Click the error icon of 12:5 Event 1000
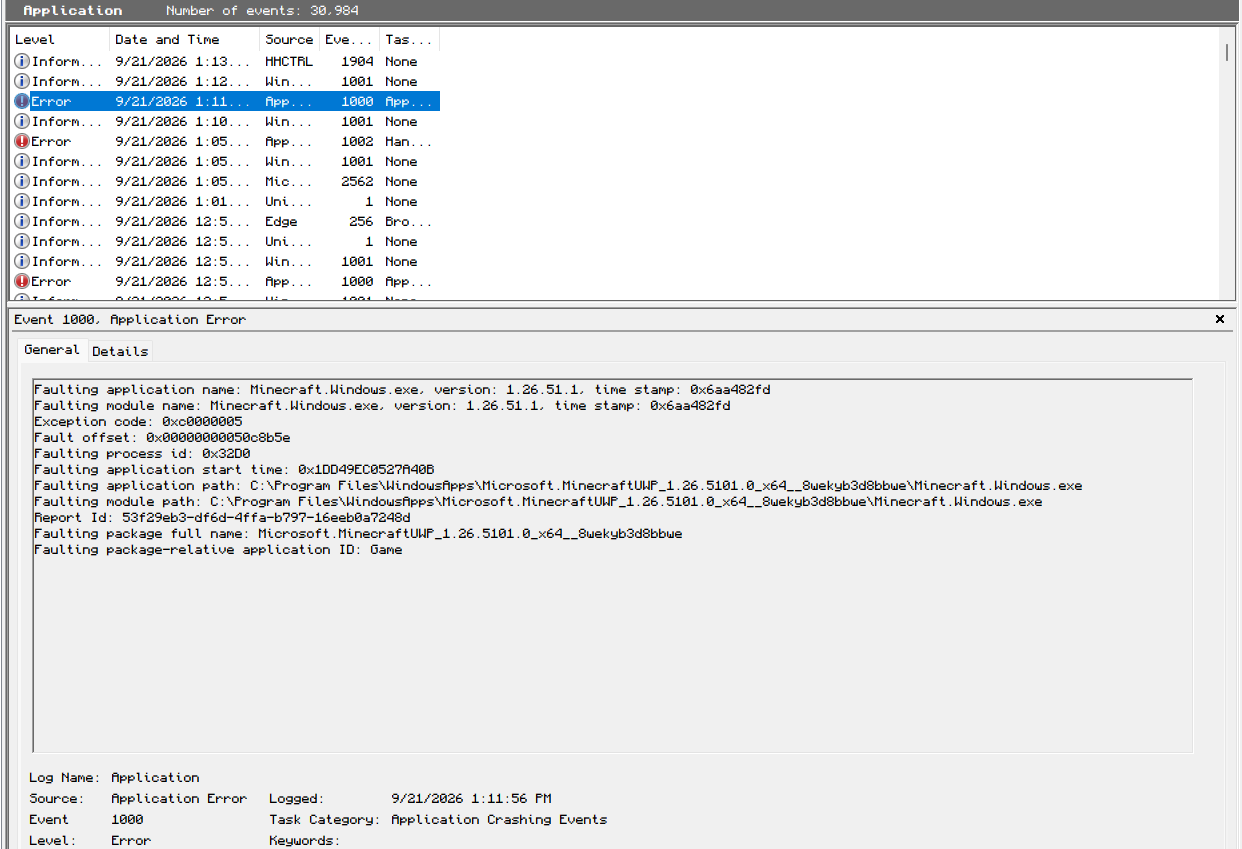 click(x=22, y=281)
